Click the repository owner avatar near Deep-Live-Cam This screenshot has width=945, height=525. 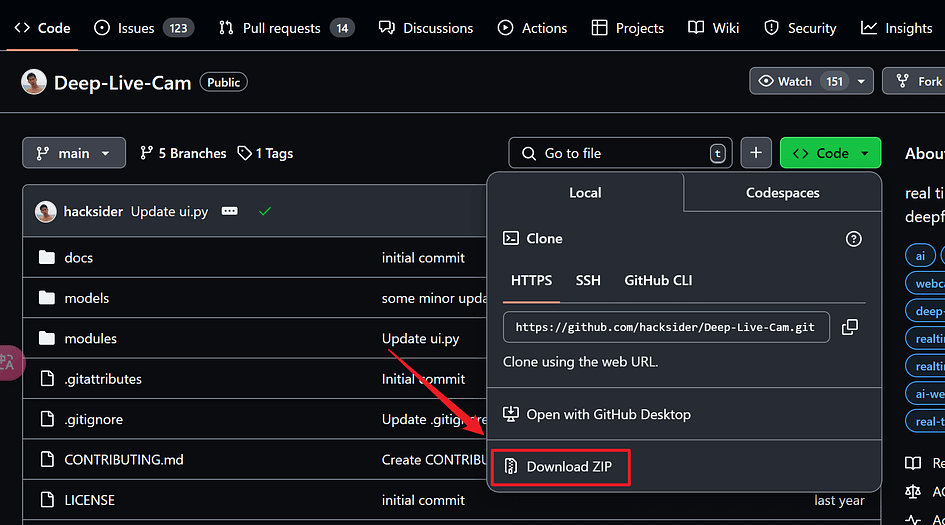tap(34, 82)
